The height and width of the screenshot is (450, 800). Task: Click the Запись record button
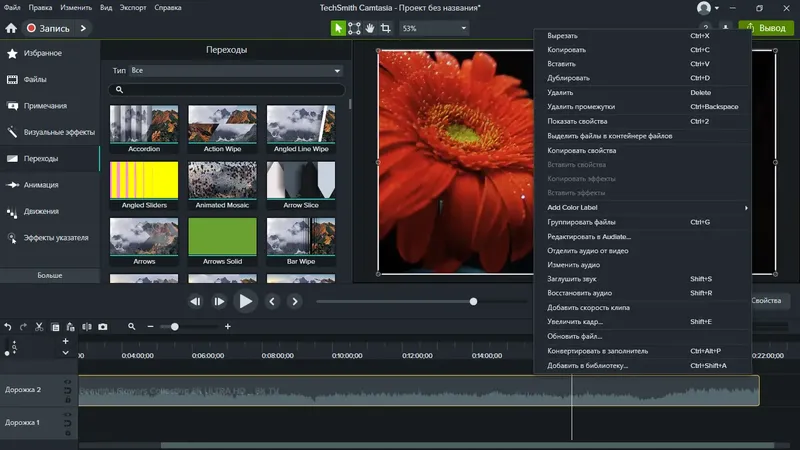point(50,28)
